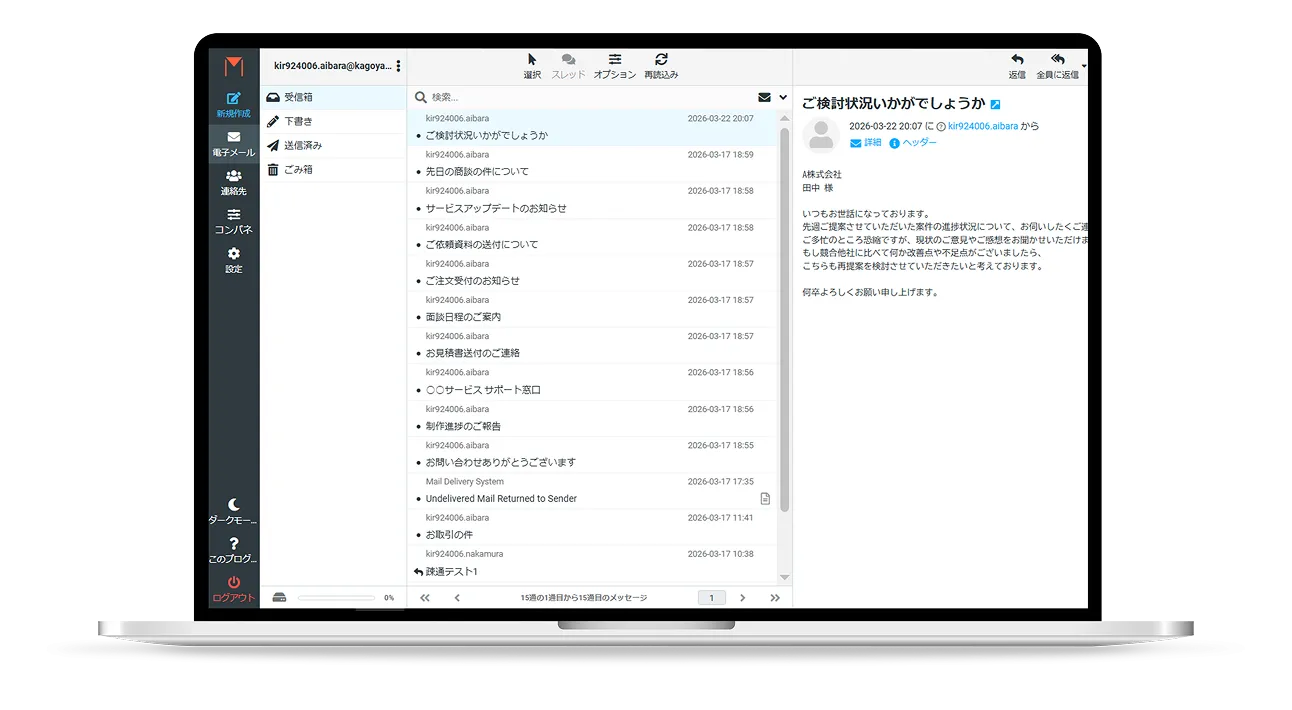The image size is (1292, 710).
Task: Click 全員に返信 reply all button
Action: [x=1057, y=66]
